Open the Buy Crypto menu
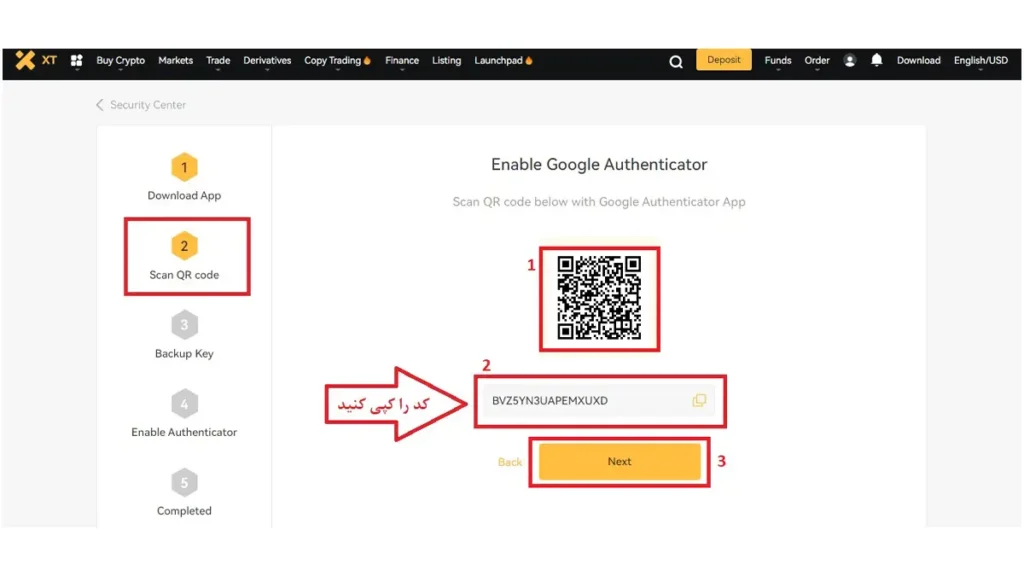 pyautogui.click(x=121, y=61)
